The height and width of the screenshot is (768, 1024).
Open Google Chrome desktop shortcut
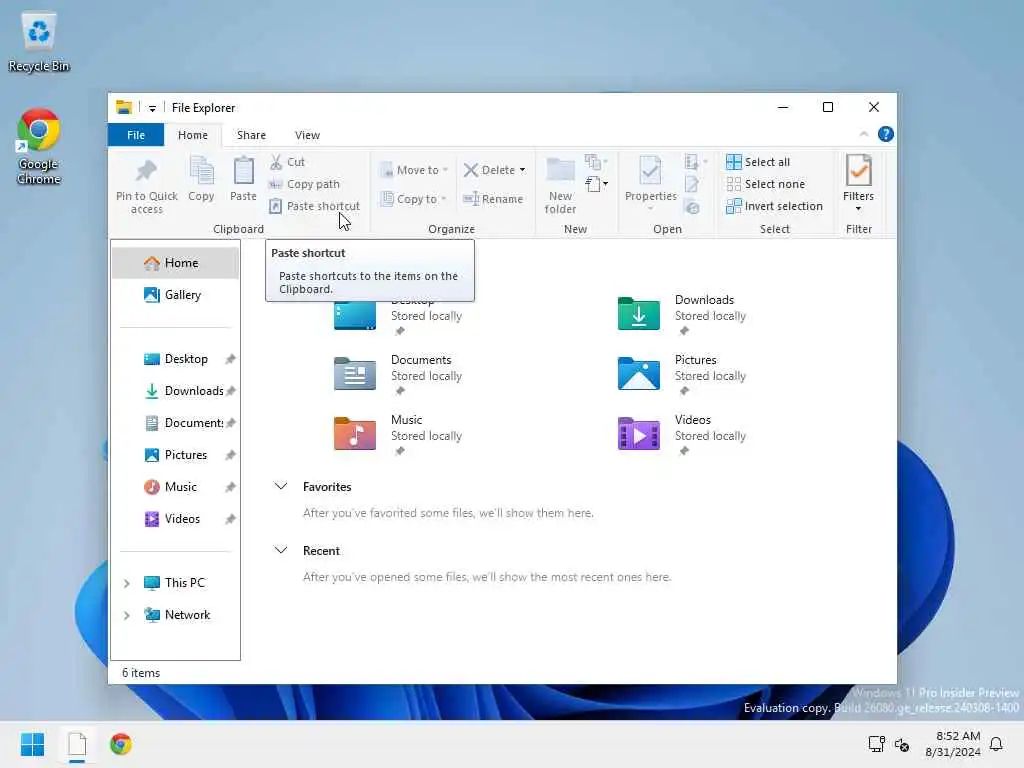coord(39,147)
